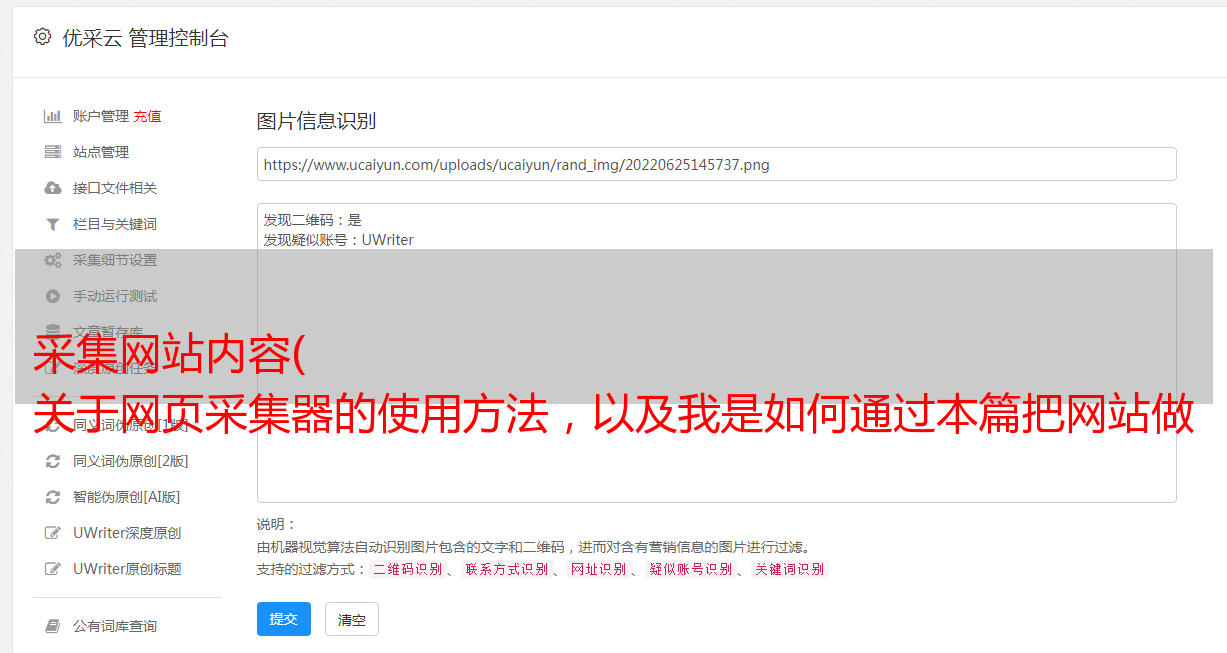1227x653 pixels.
Task: Click the play icon for 手动运行测试
Action: click(x=53, y=296)
